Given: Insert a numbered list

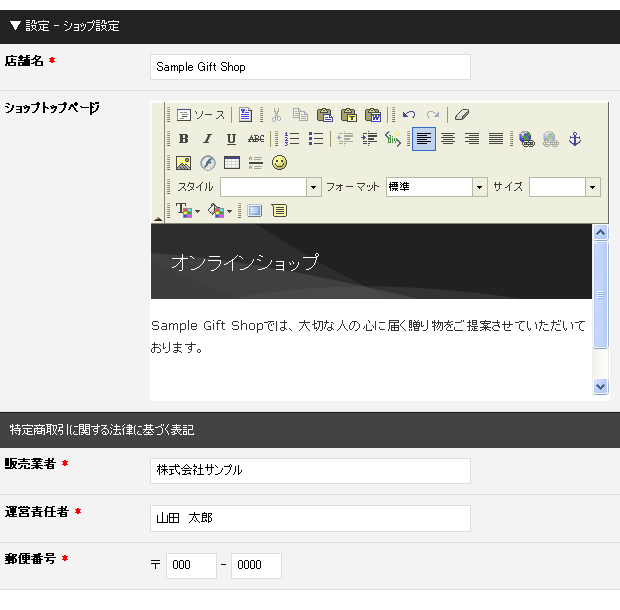Looking at the screenshot, I should tap(292, 139).
